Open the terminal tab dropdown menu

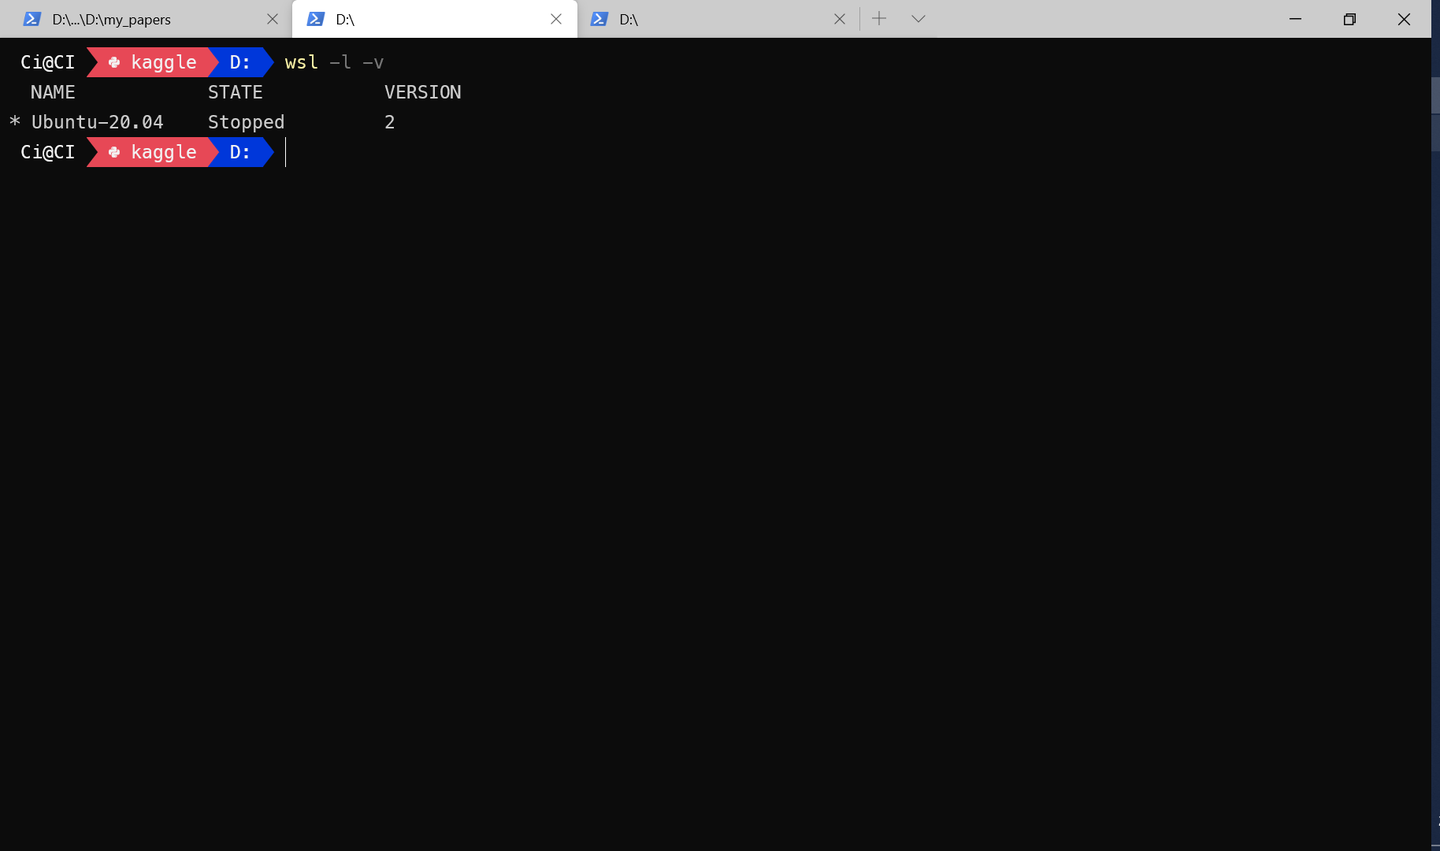click(x=918, y=18)
